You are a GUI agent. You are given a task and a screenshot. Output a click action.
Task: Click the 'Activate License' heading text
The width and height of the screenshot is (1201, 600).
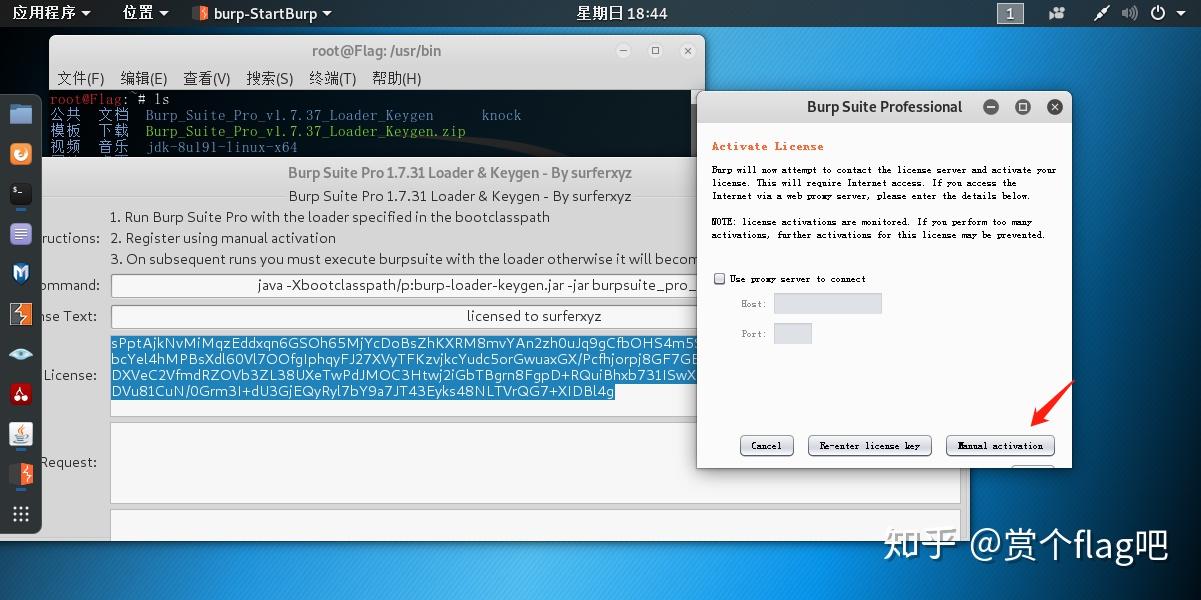point(767,146)
